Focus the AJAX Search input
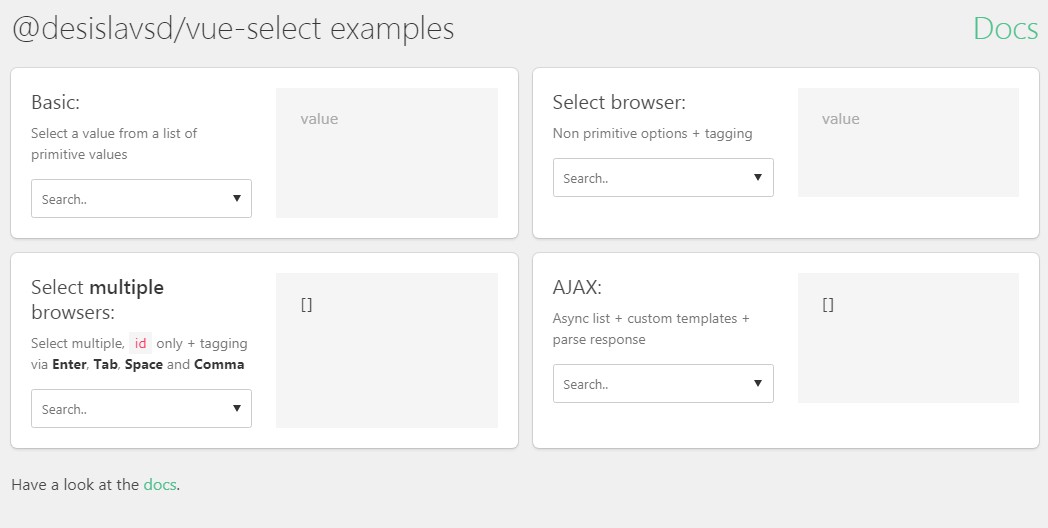1048x528 pixels. point(650,384)
